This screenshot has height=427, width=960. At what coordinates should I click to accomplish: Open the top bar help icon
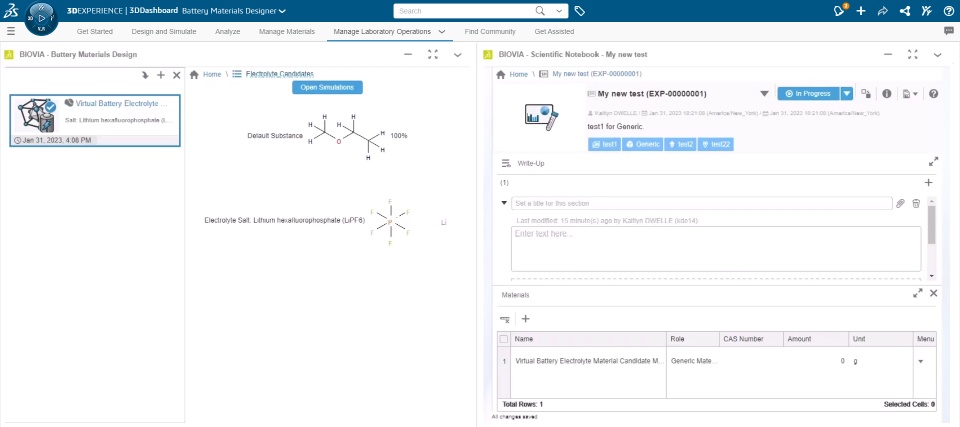[x=948, y=10]
